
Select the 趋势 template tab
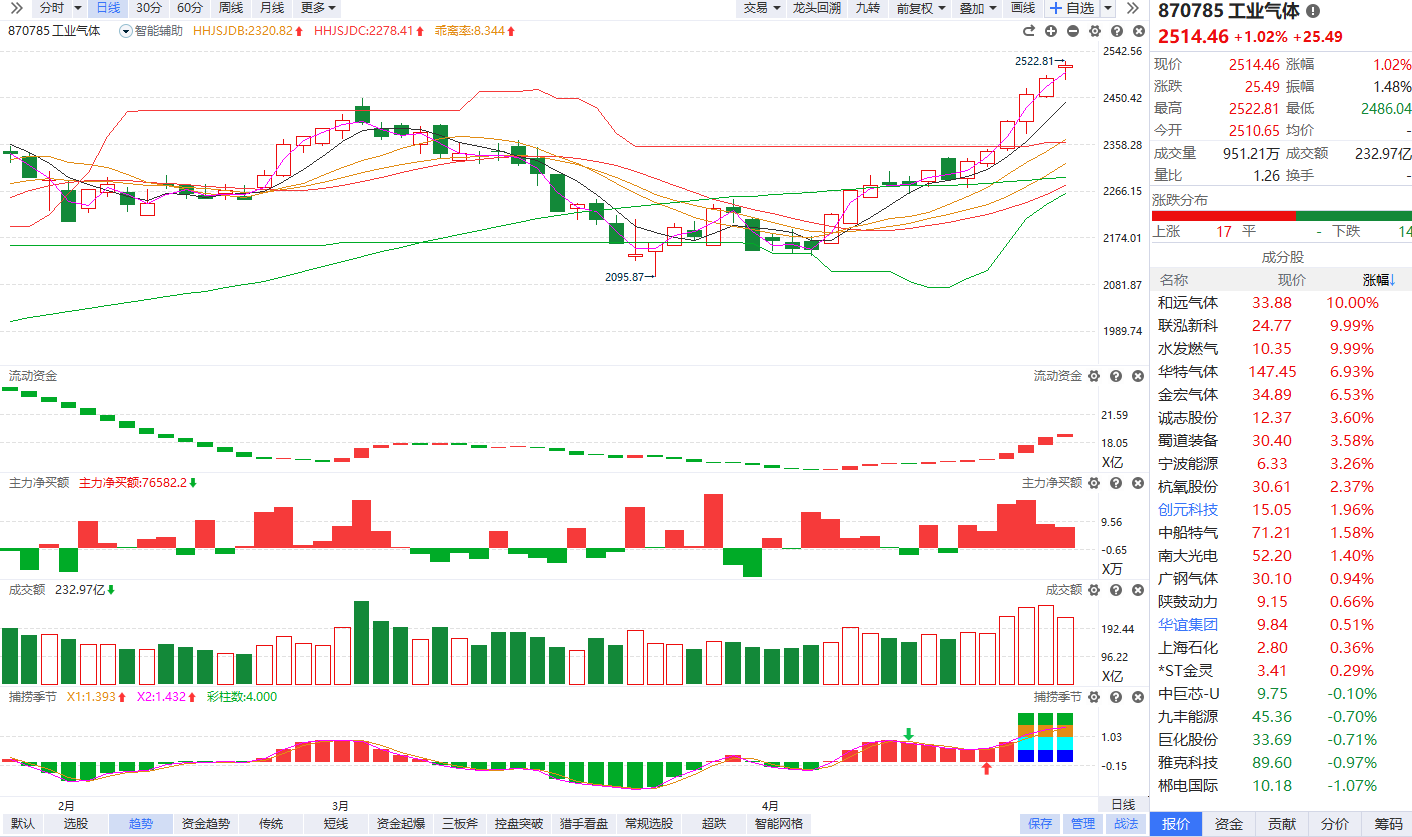pos(141,824)
